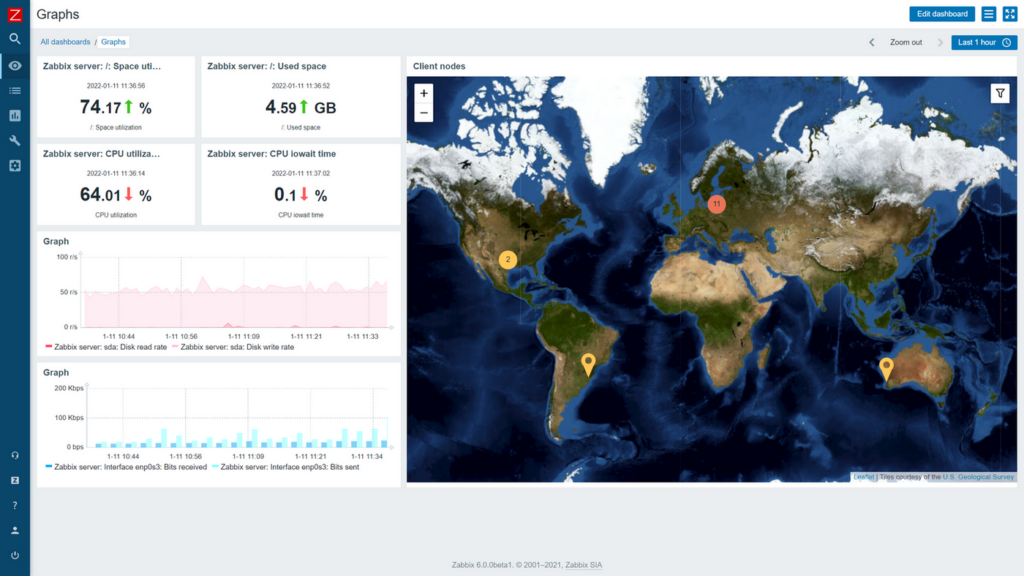Open the map filter funnel icon
Image resolution: width=1024 pixels, height=576 pixels.
[999, 92]
